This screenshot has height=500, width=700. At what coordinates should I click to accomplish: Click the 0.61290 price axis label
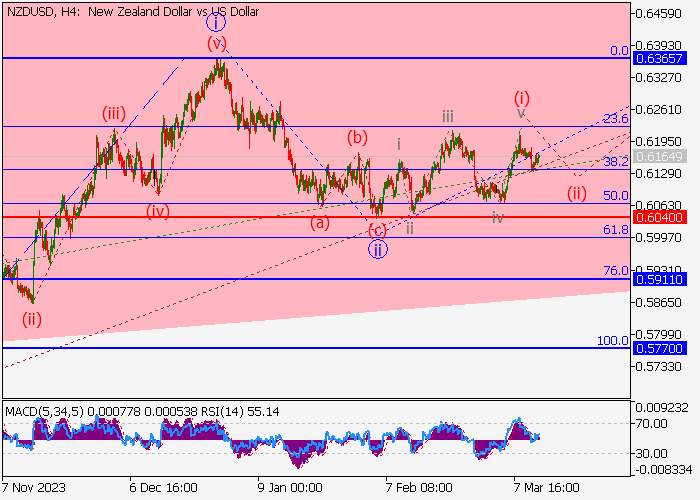658,173
